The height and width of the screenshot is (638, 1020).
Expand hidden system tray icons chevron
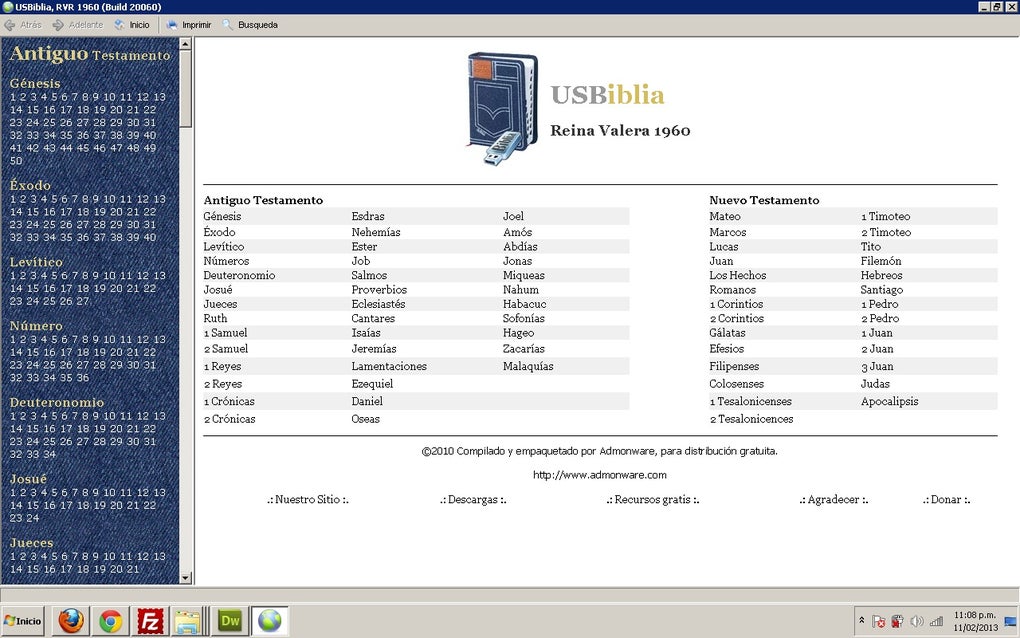point(862,620)
